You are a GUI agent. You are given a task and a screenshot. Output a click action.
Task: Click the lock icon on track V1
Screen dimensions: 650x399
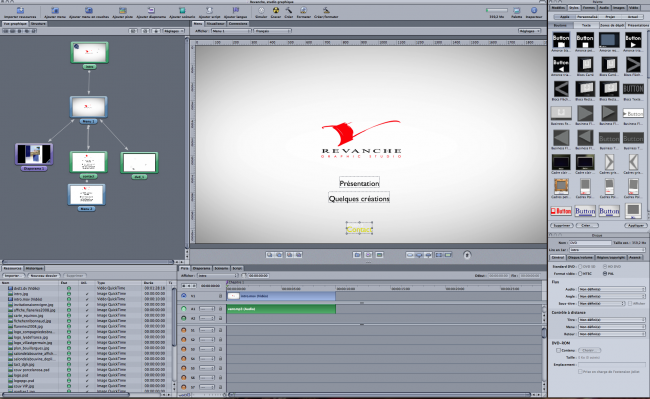221,296
